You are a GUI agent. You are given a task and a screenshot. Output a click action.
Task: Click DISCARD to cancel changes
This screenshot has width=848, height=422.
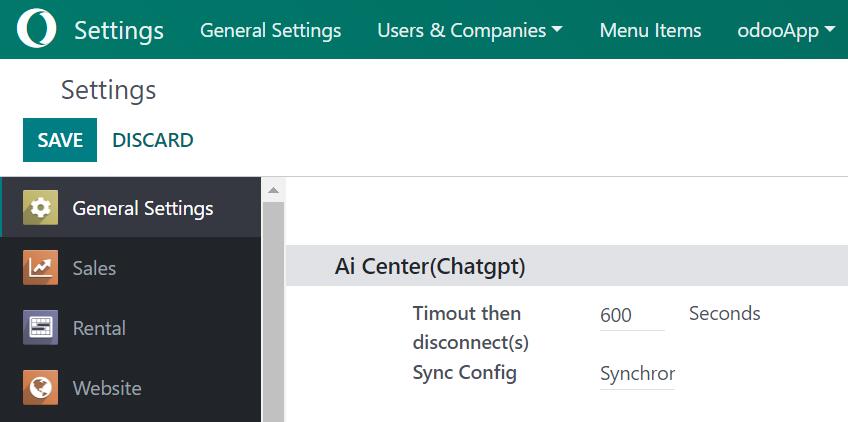(153, 140)
